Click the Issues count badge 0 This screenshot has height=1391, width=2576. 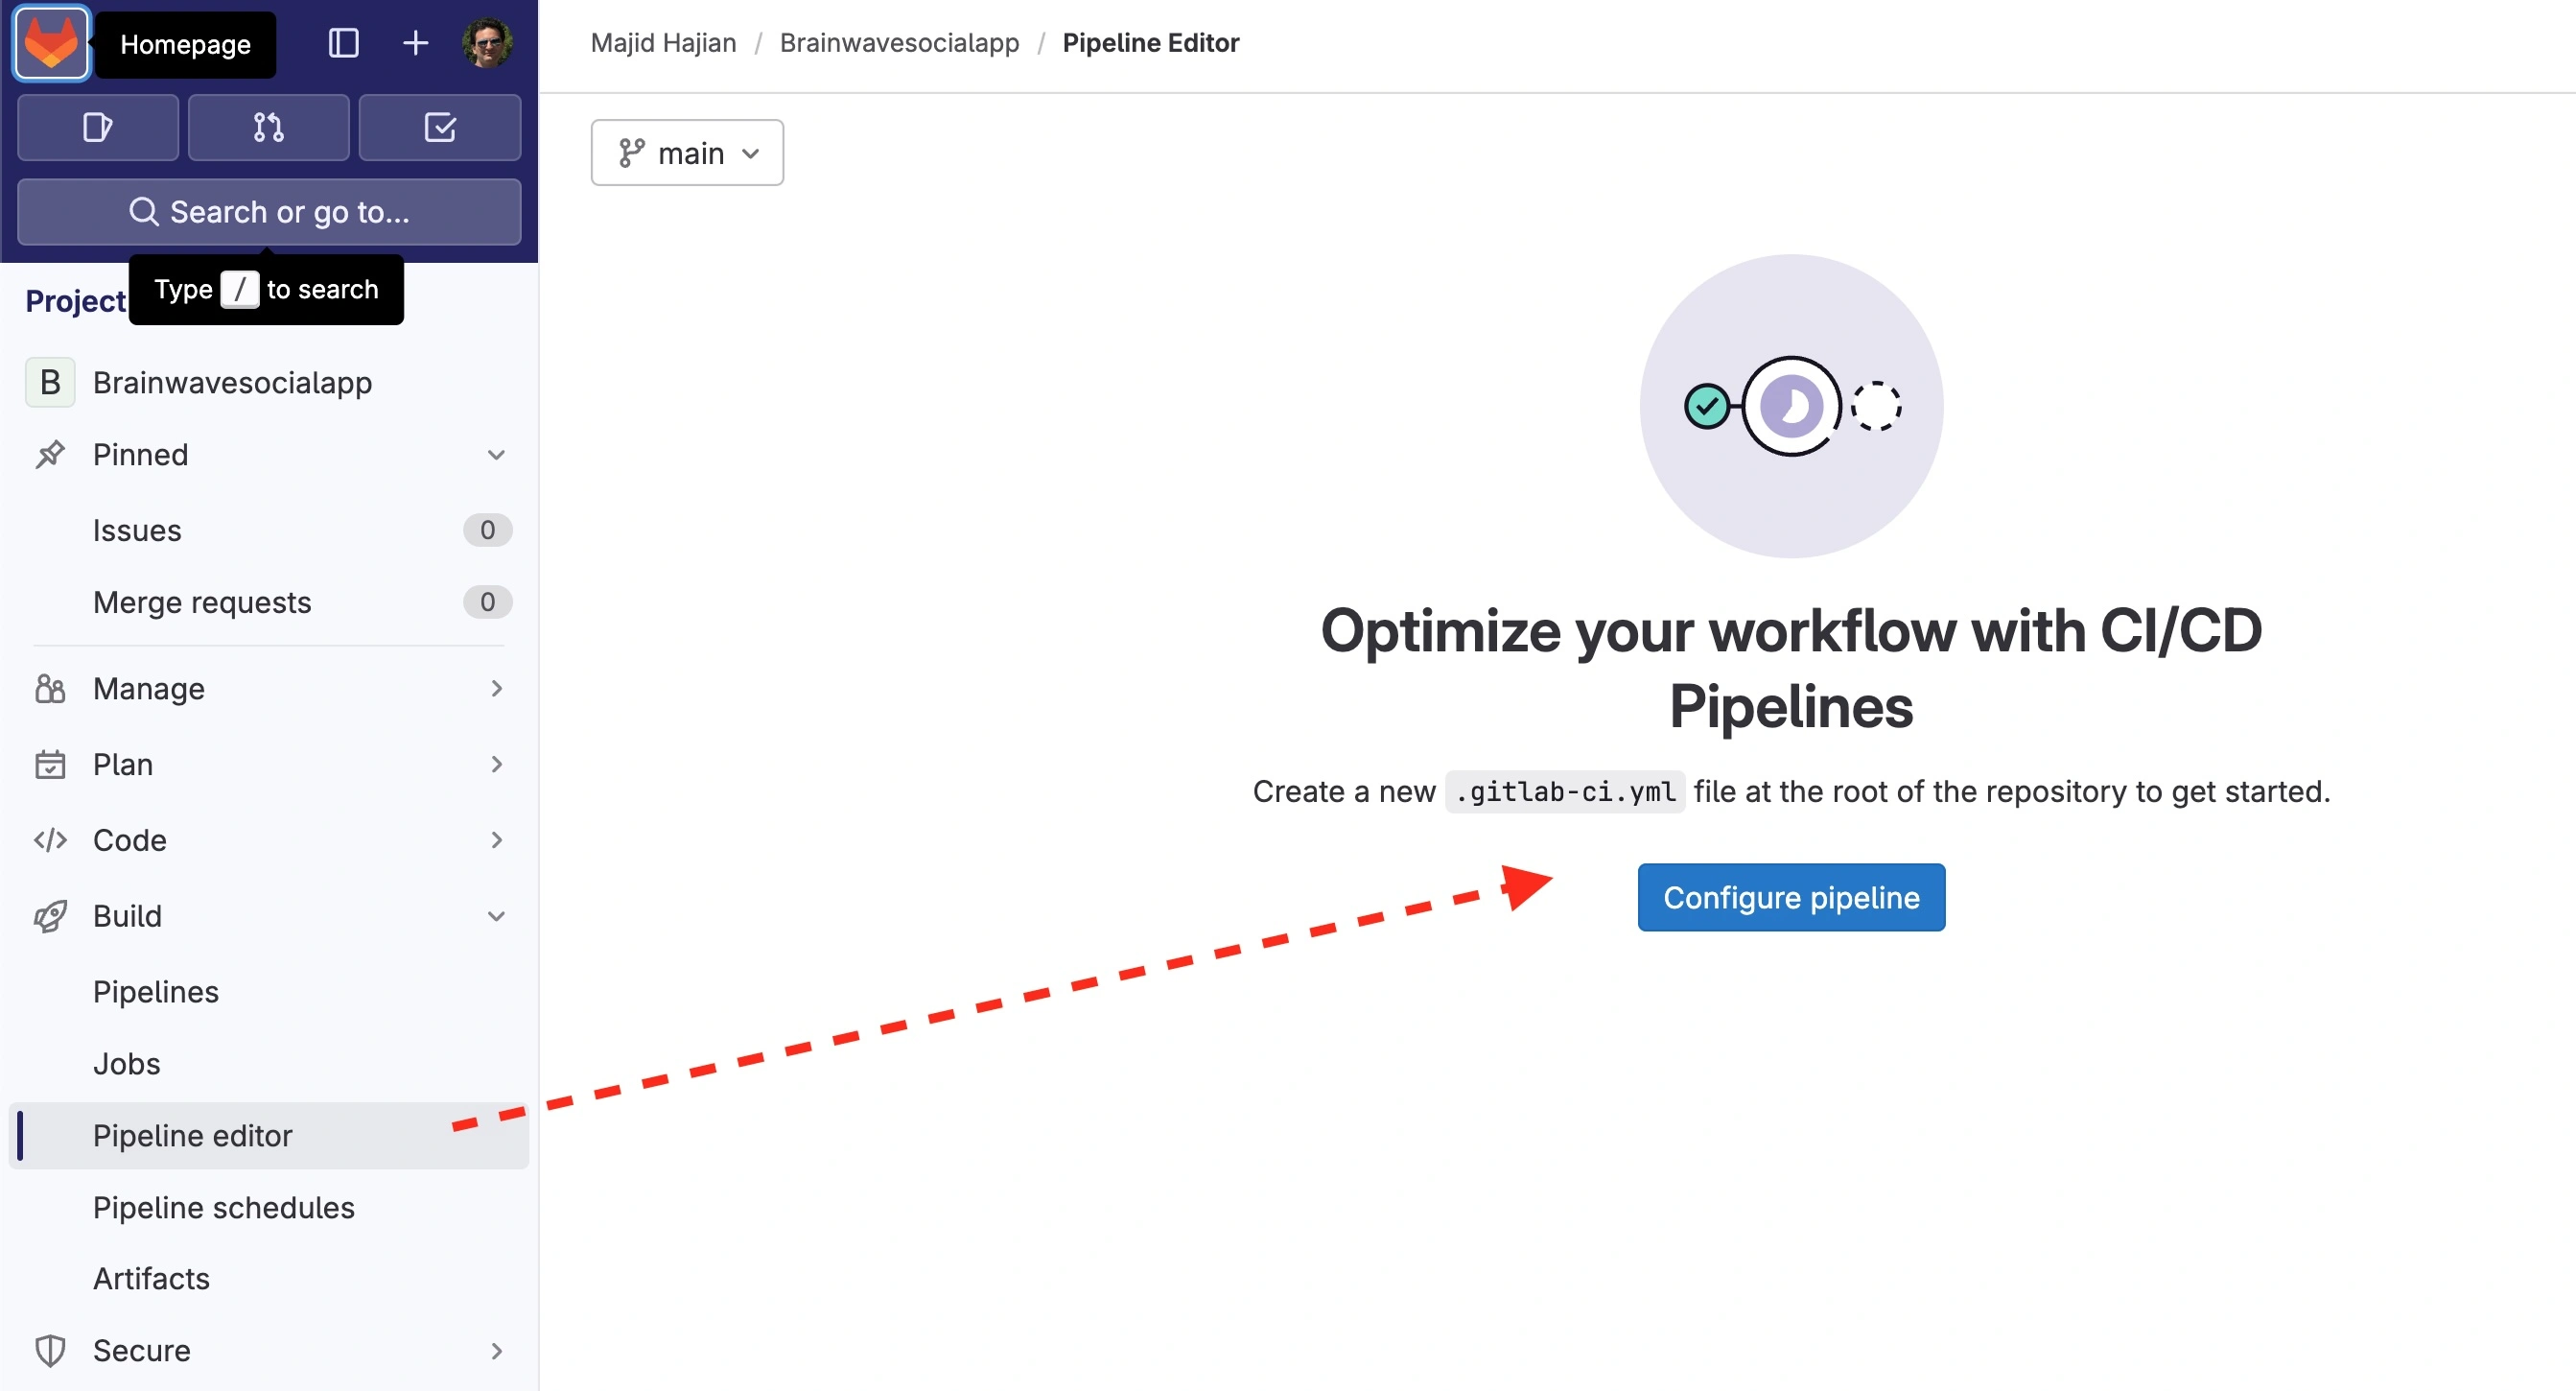coord(487,530)
